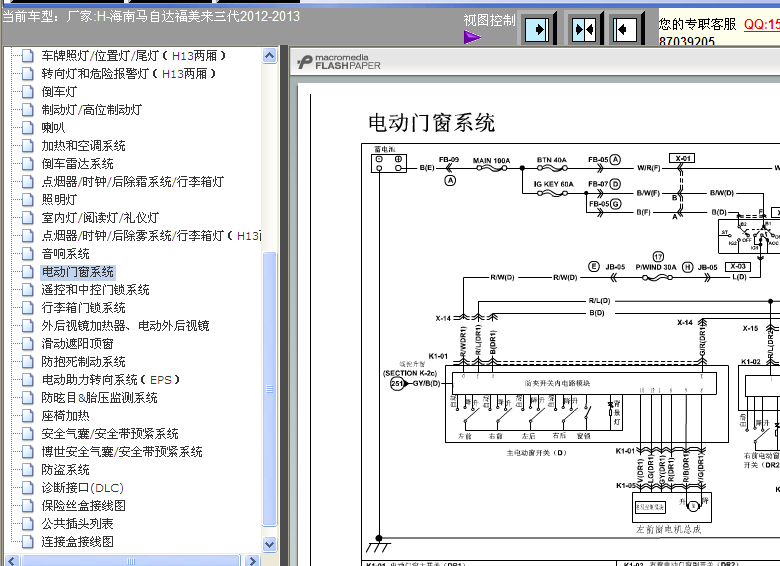Click the document icon beside 制动灯/高位制动灯
The image size is (780, 566).
[28, 109]
